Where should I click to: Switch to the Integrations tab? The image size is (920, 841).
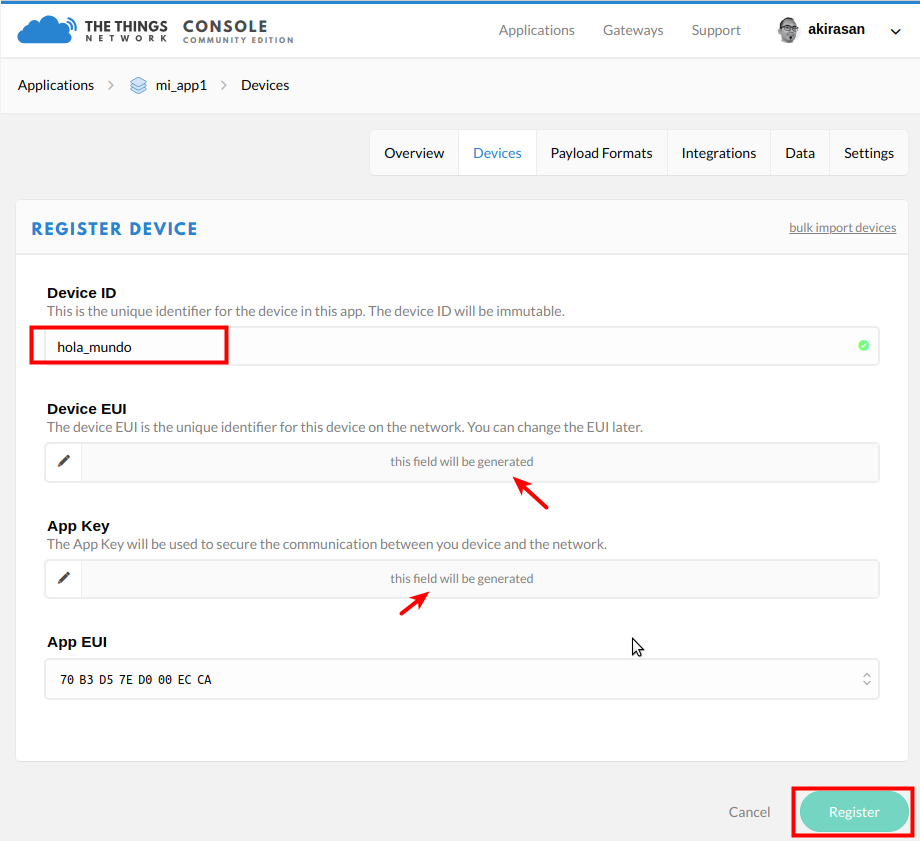(x=719, y=153)
